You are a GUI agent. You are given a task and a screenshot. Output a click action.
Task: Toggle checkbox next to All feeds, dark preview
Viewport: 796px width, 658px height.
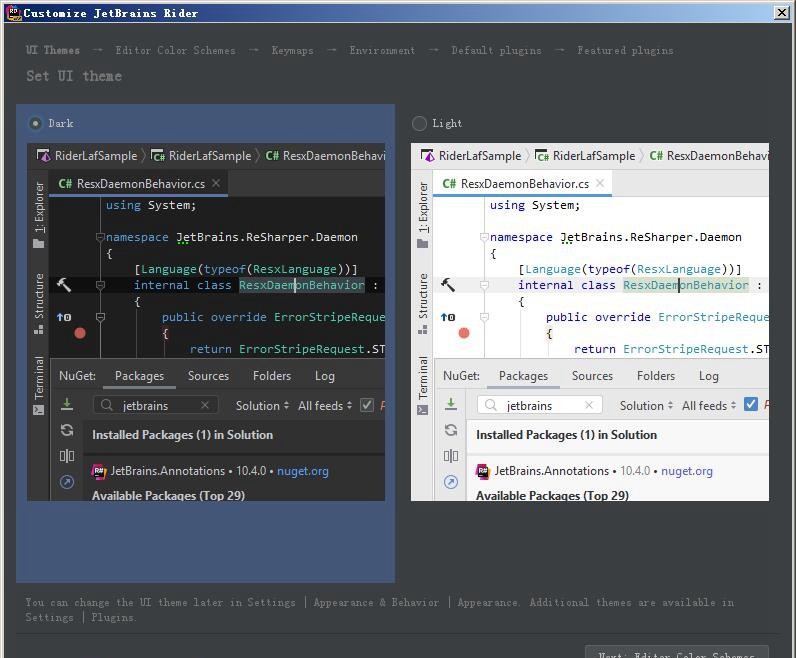[x=367, y=405]
